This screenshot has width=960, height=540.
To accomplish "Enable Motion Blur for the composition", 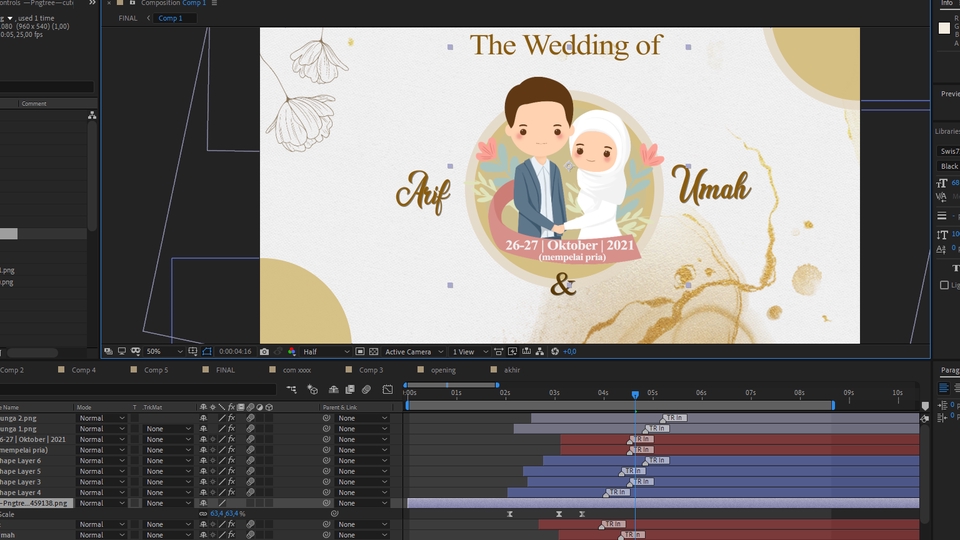I will click(x=366, y=389).
